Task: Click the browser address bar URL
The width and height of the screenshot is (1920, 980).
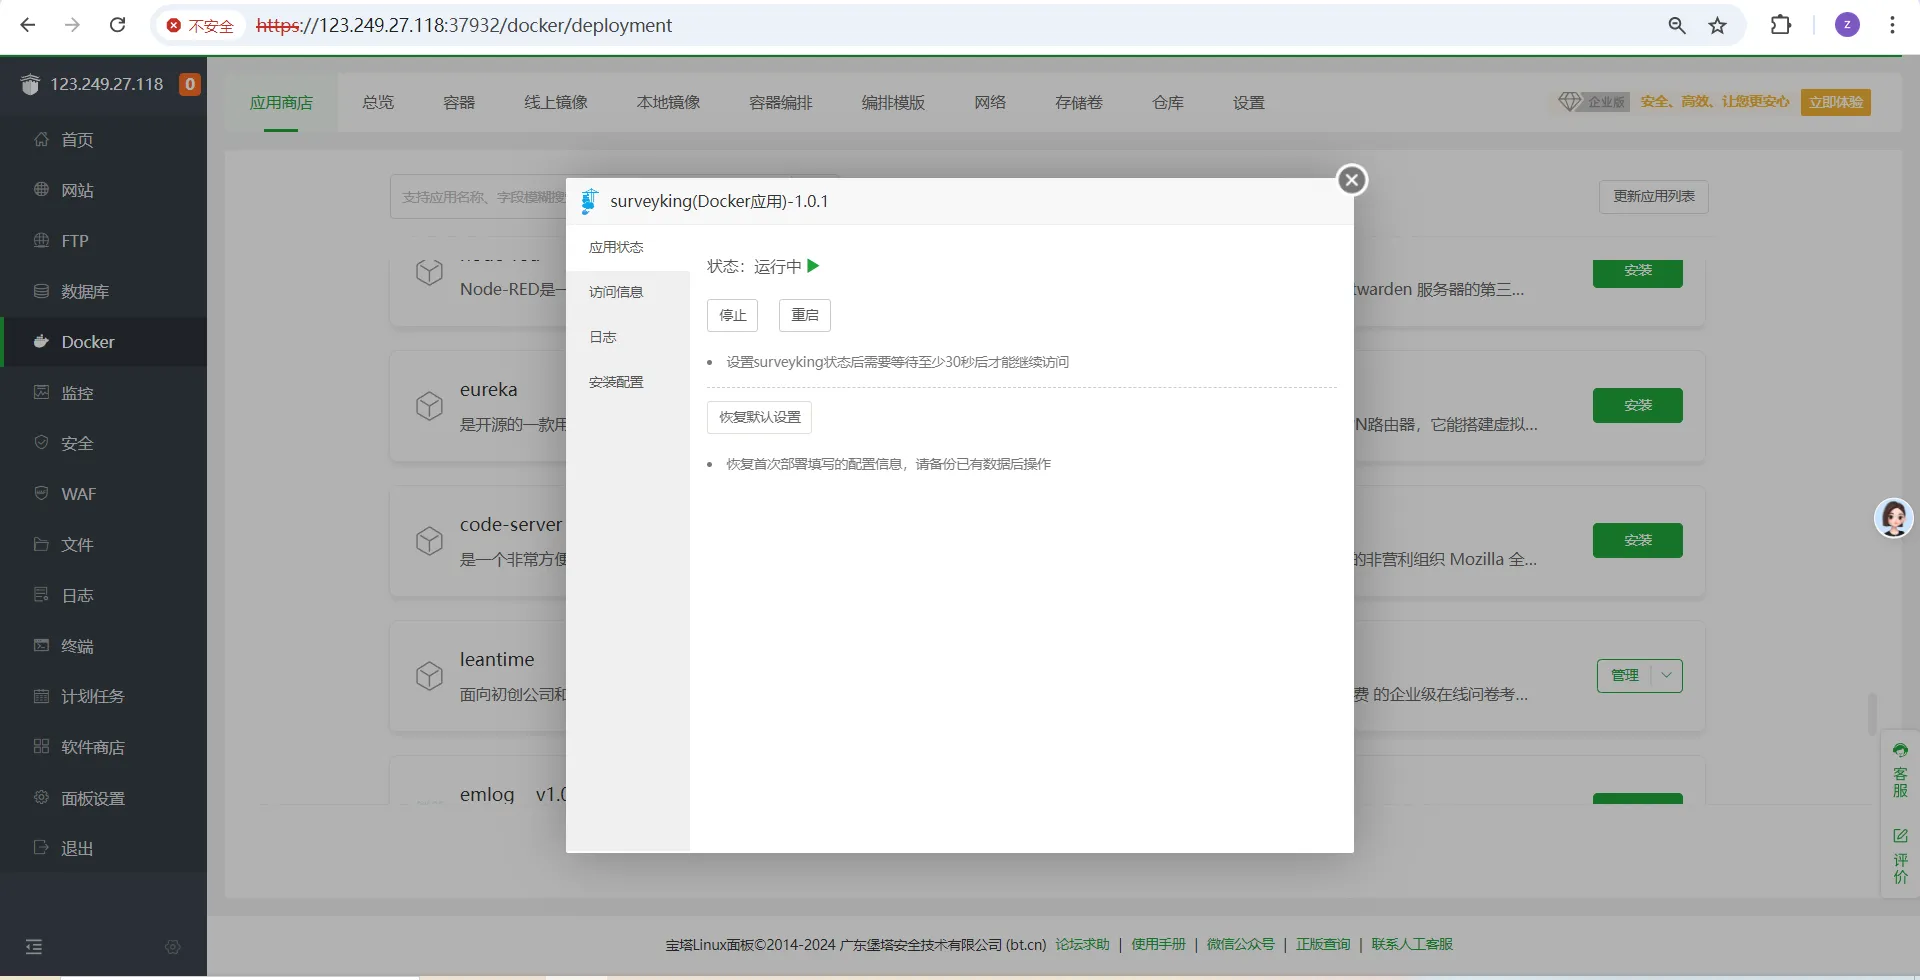Action: click(x=464, y=26)
